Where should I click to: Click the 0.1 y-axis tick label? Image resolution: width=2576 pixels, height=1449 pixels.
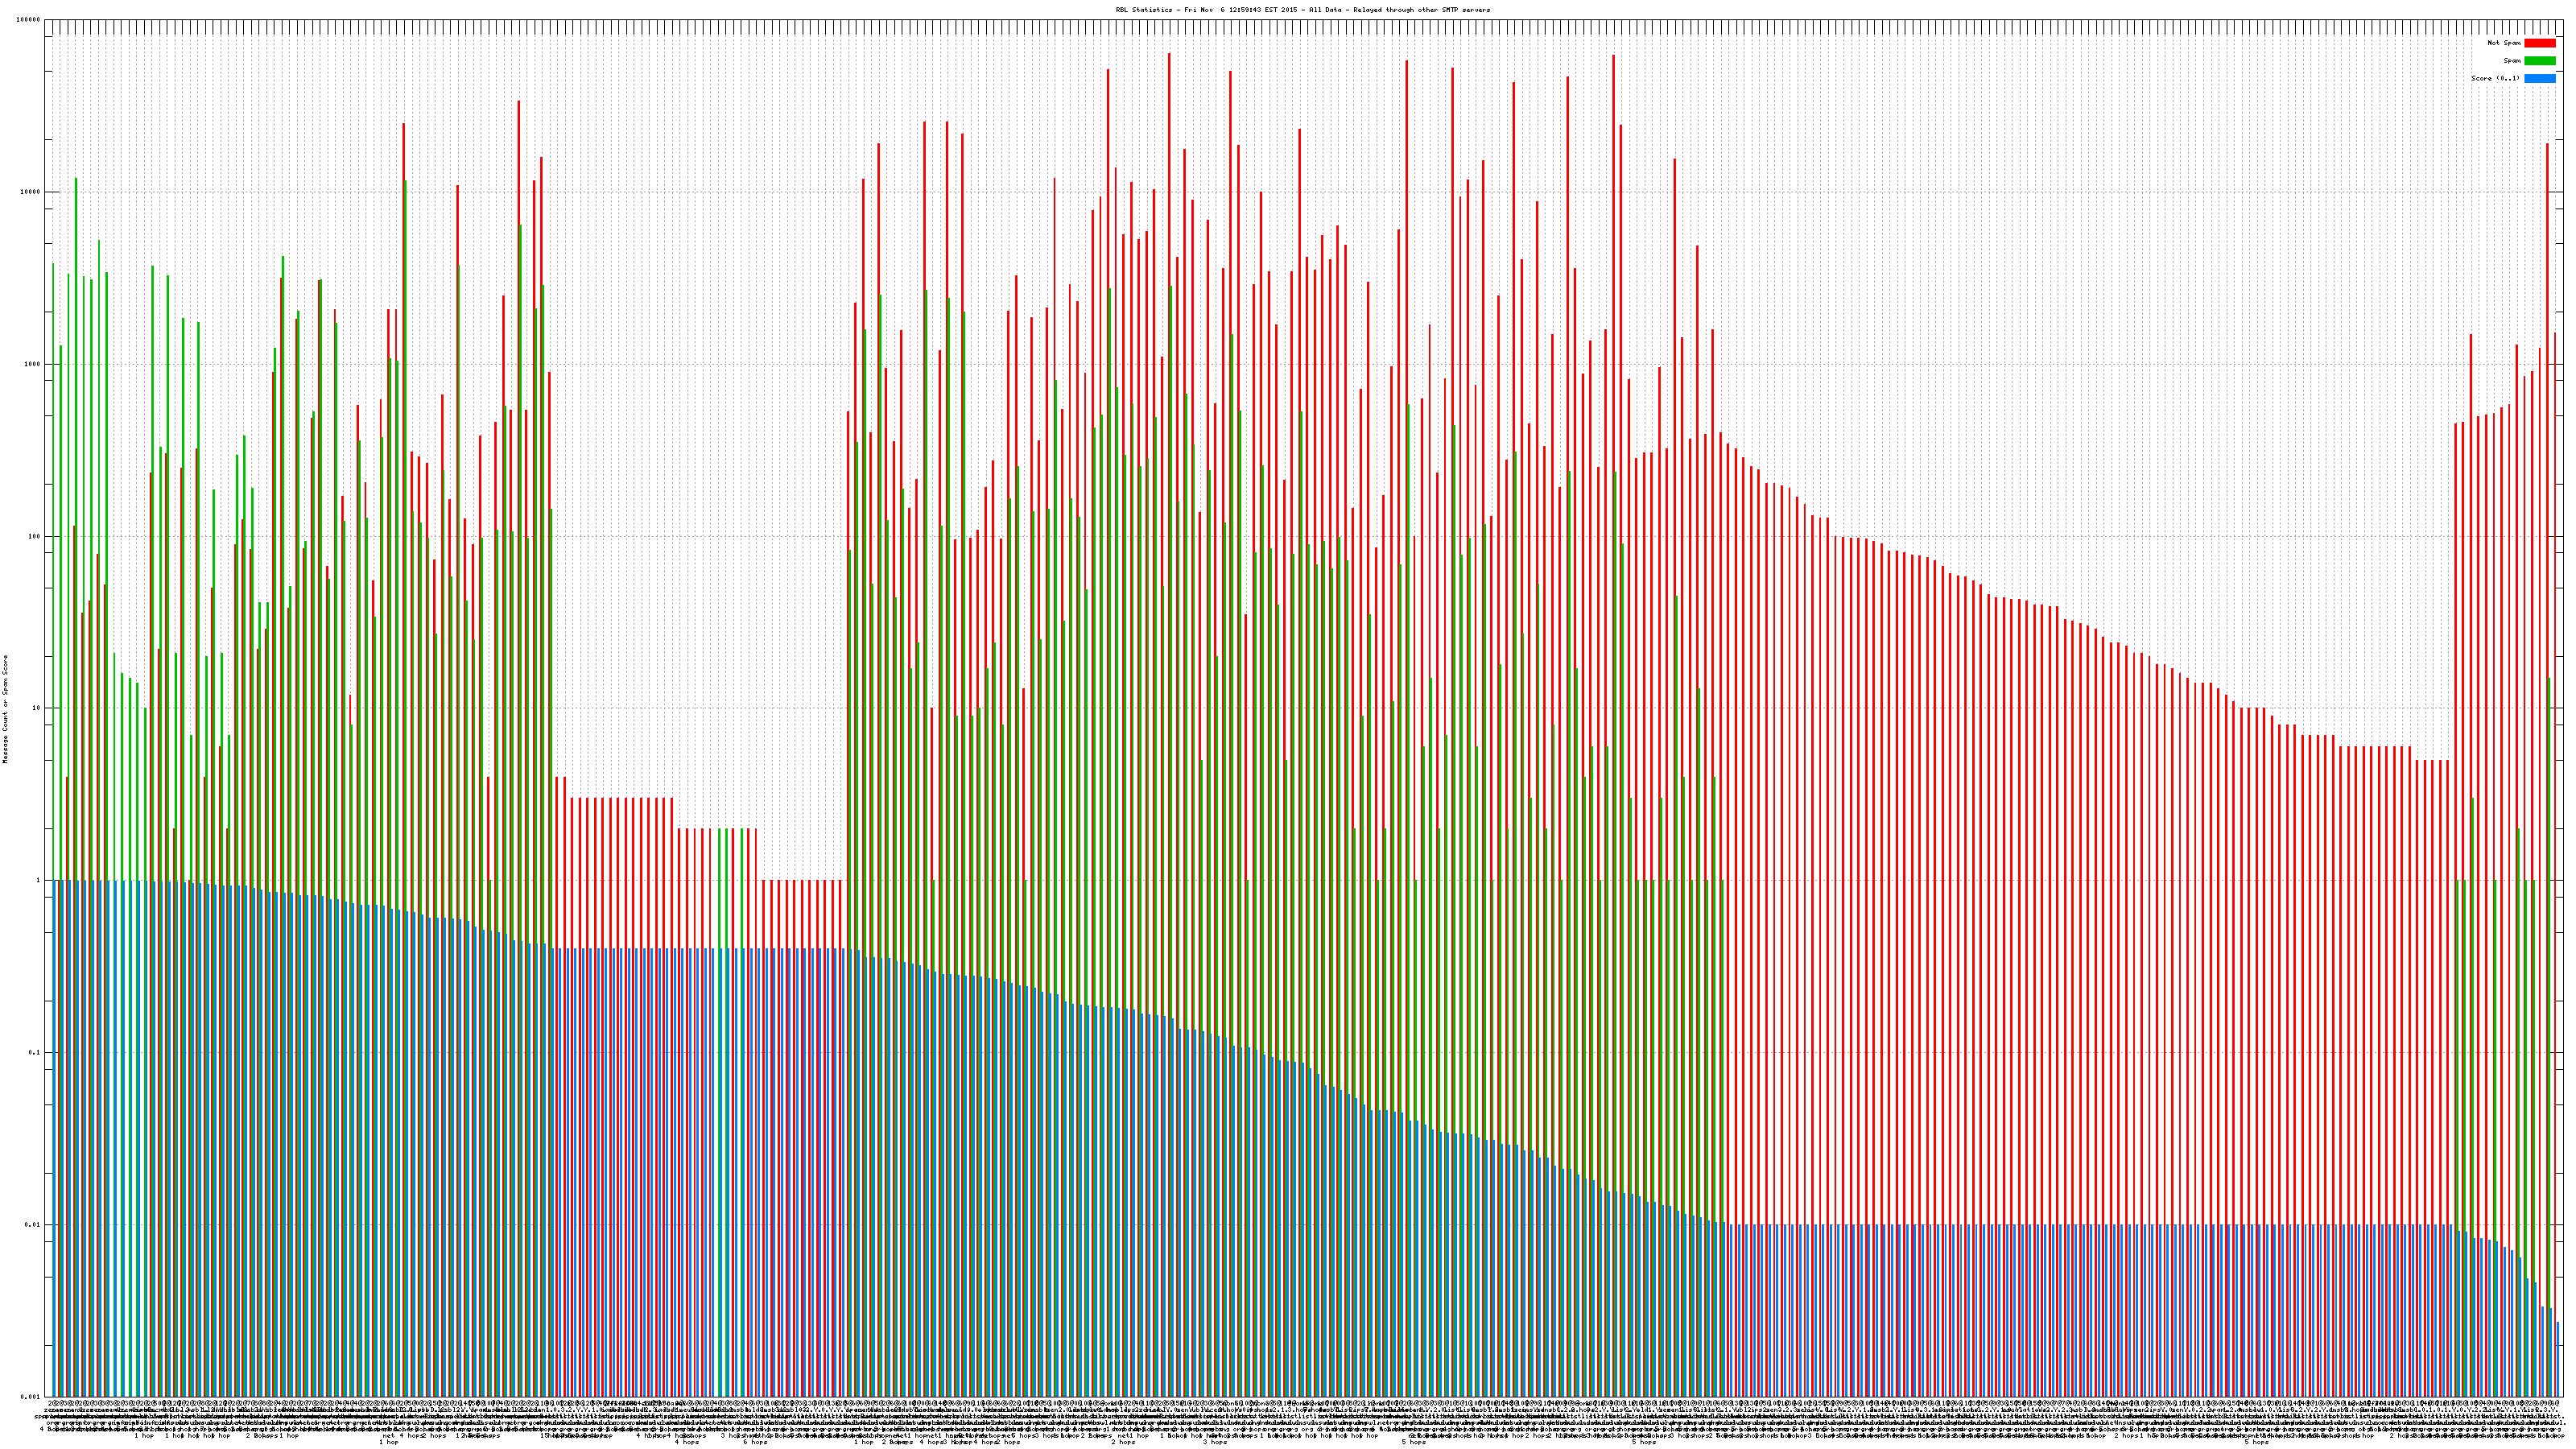35,1052
